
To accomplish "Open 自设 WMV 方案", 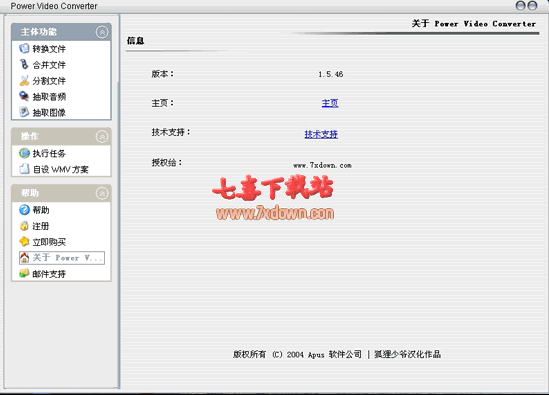I will tap(61, 169).
